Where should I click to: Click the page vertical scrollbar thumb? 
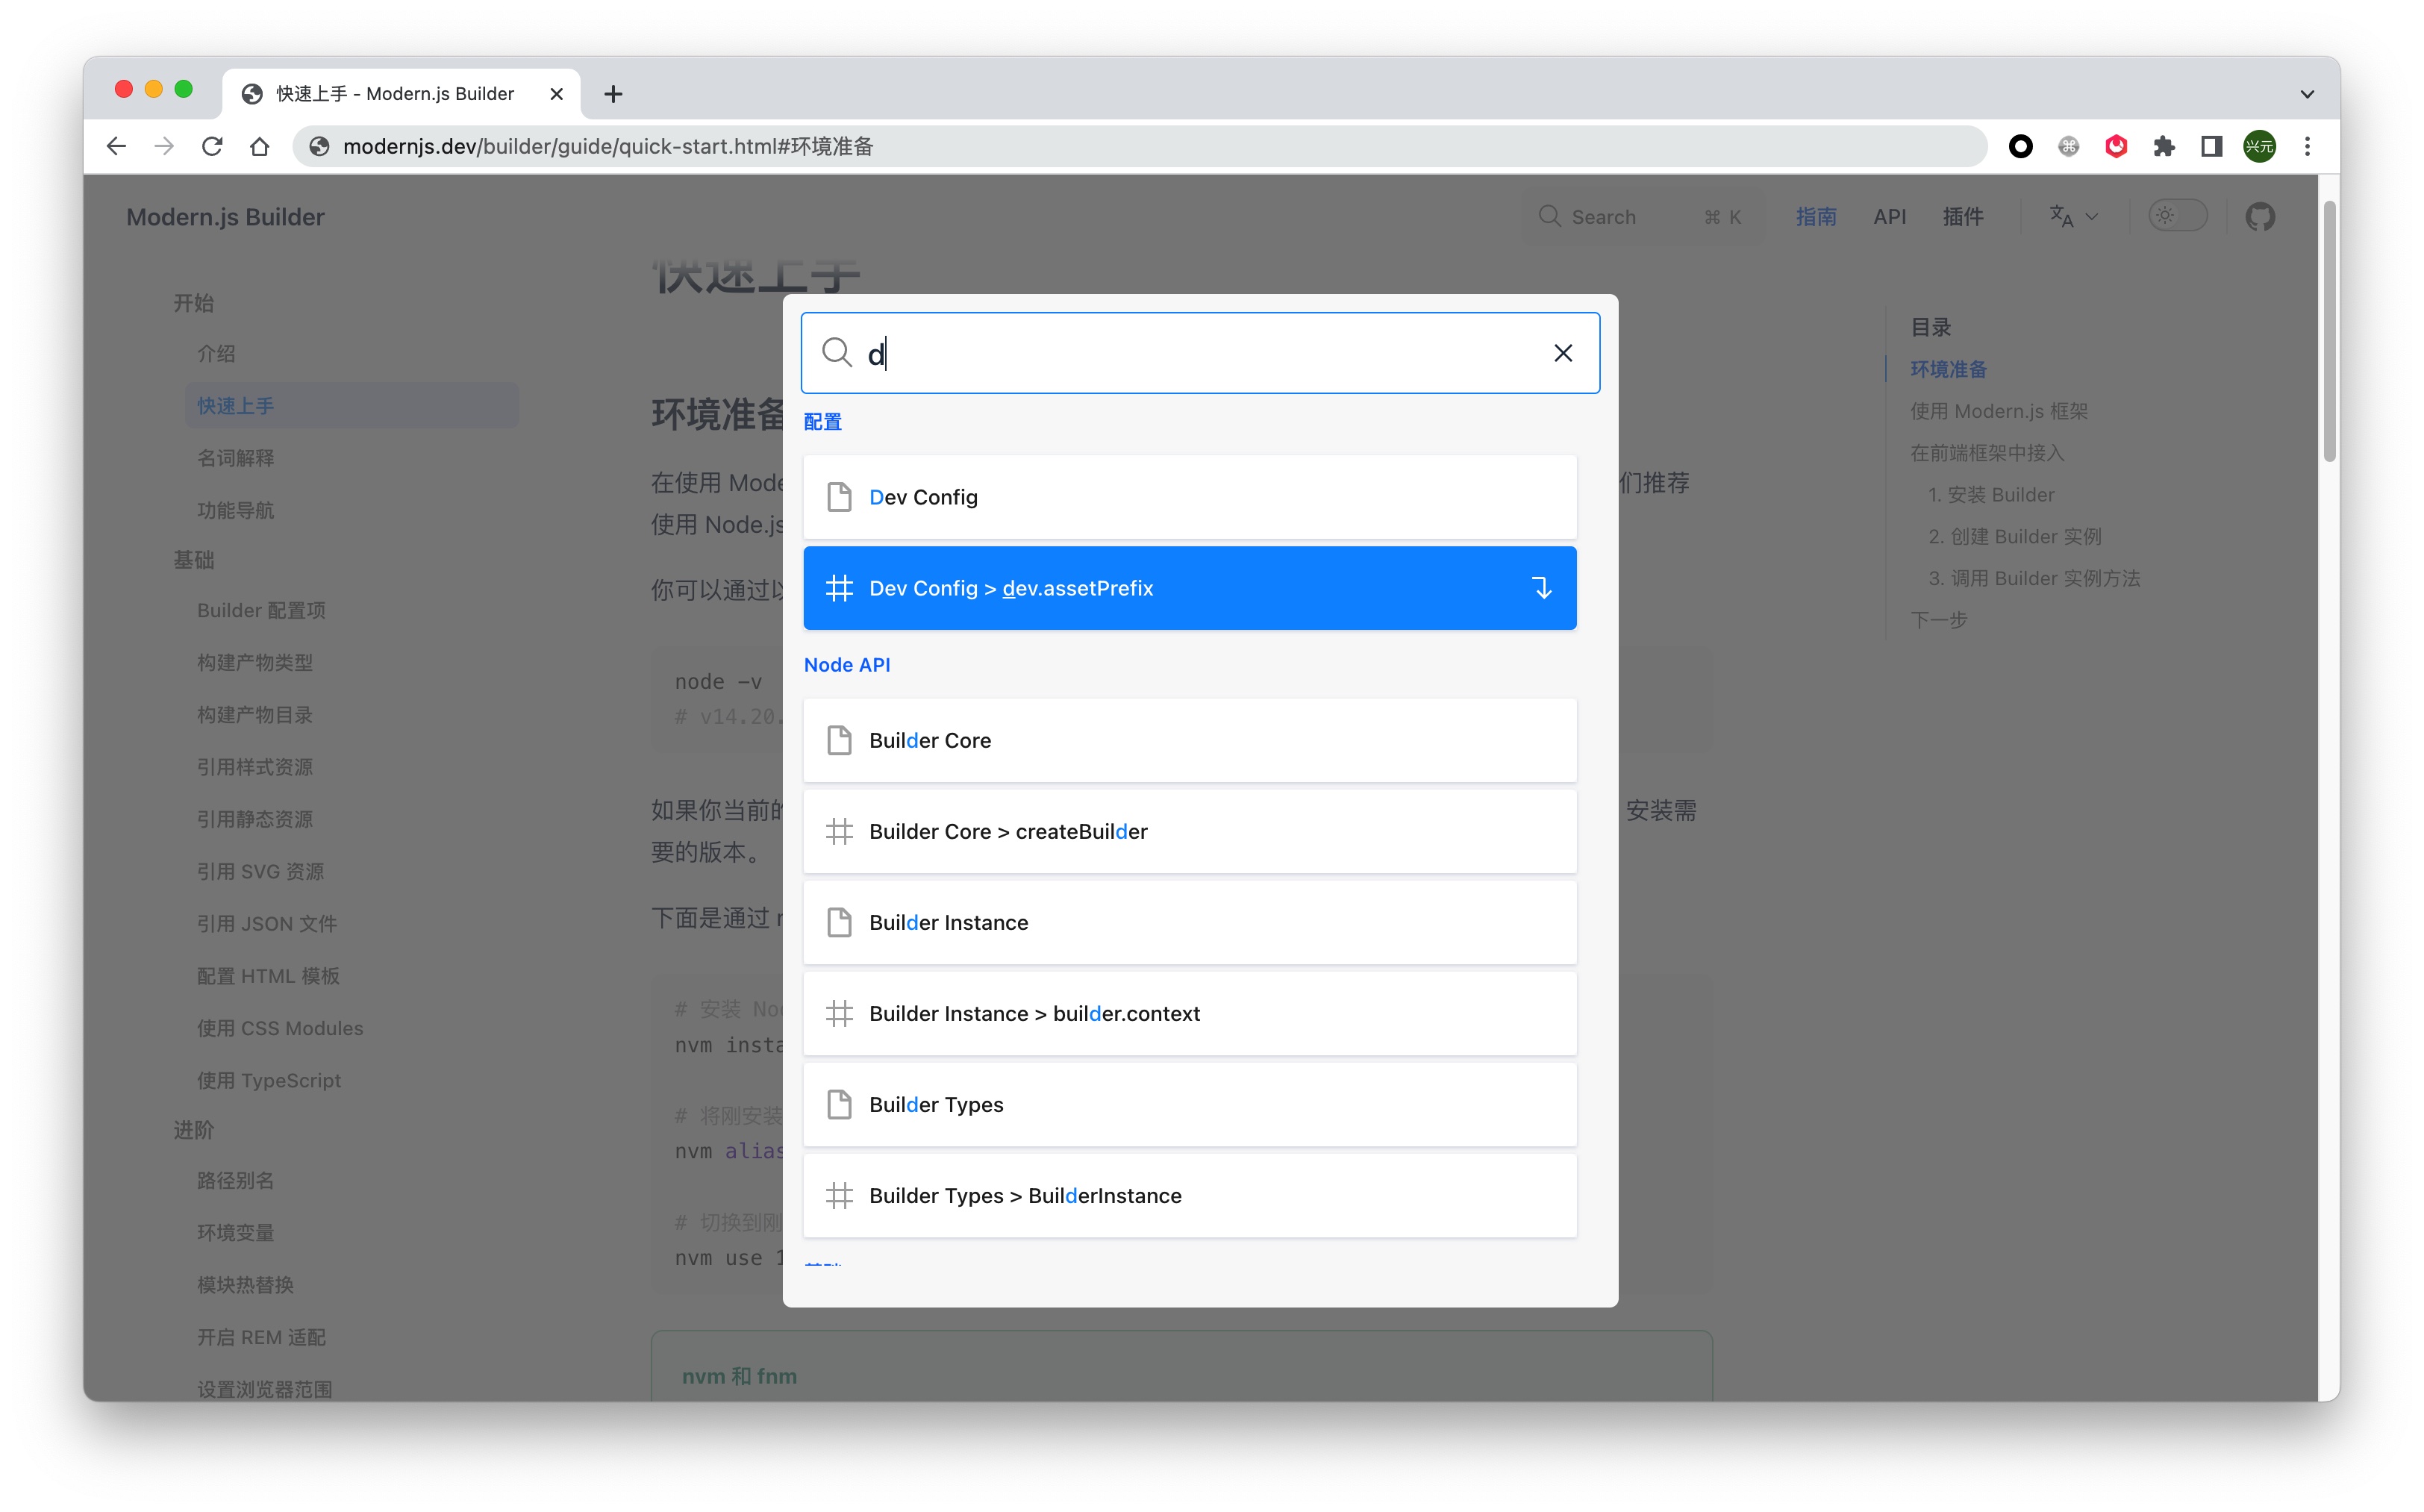click(2329, 331)
